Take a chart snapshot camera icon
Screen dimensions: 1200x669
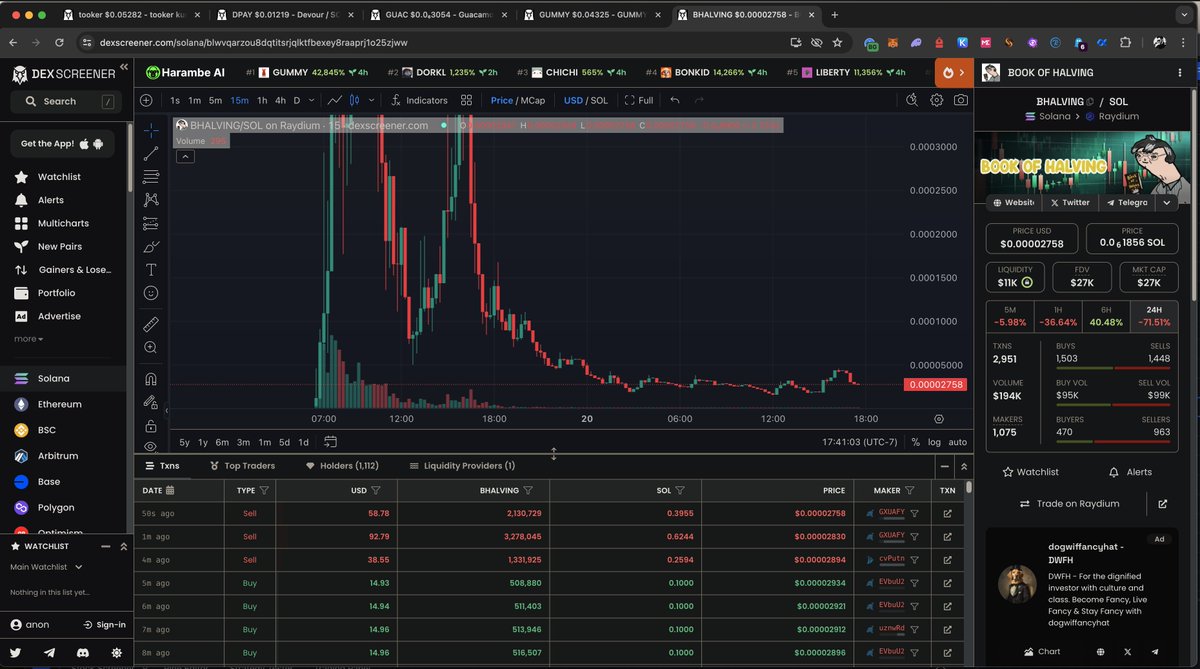961,100
